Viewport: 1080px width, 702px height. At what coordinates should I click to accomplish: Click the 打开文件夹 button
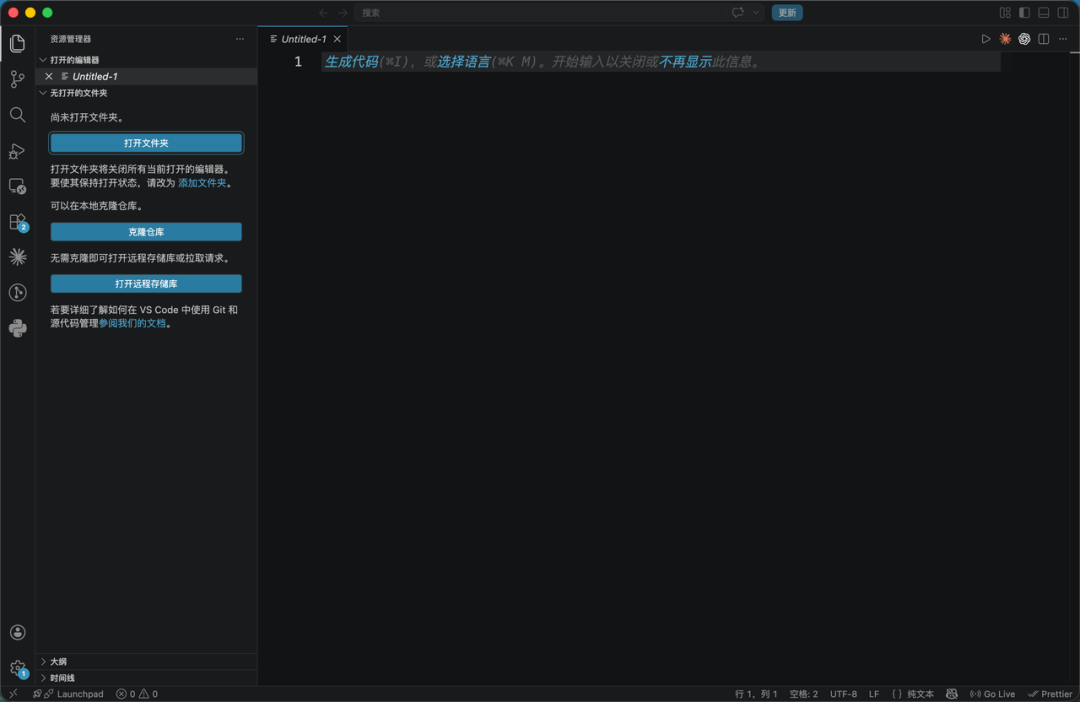(x=146, y=143)
